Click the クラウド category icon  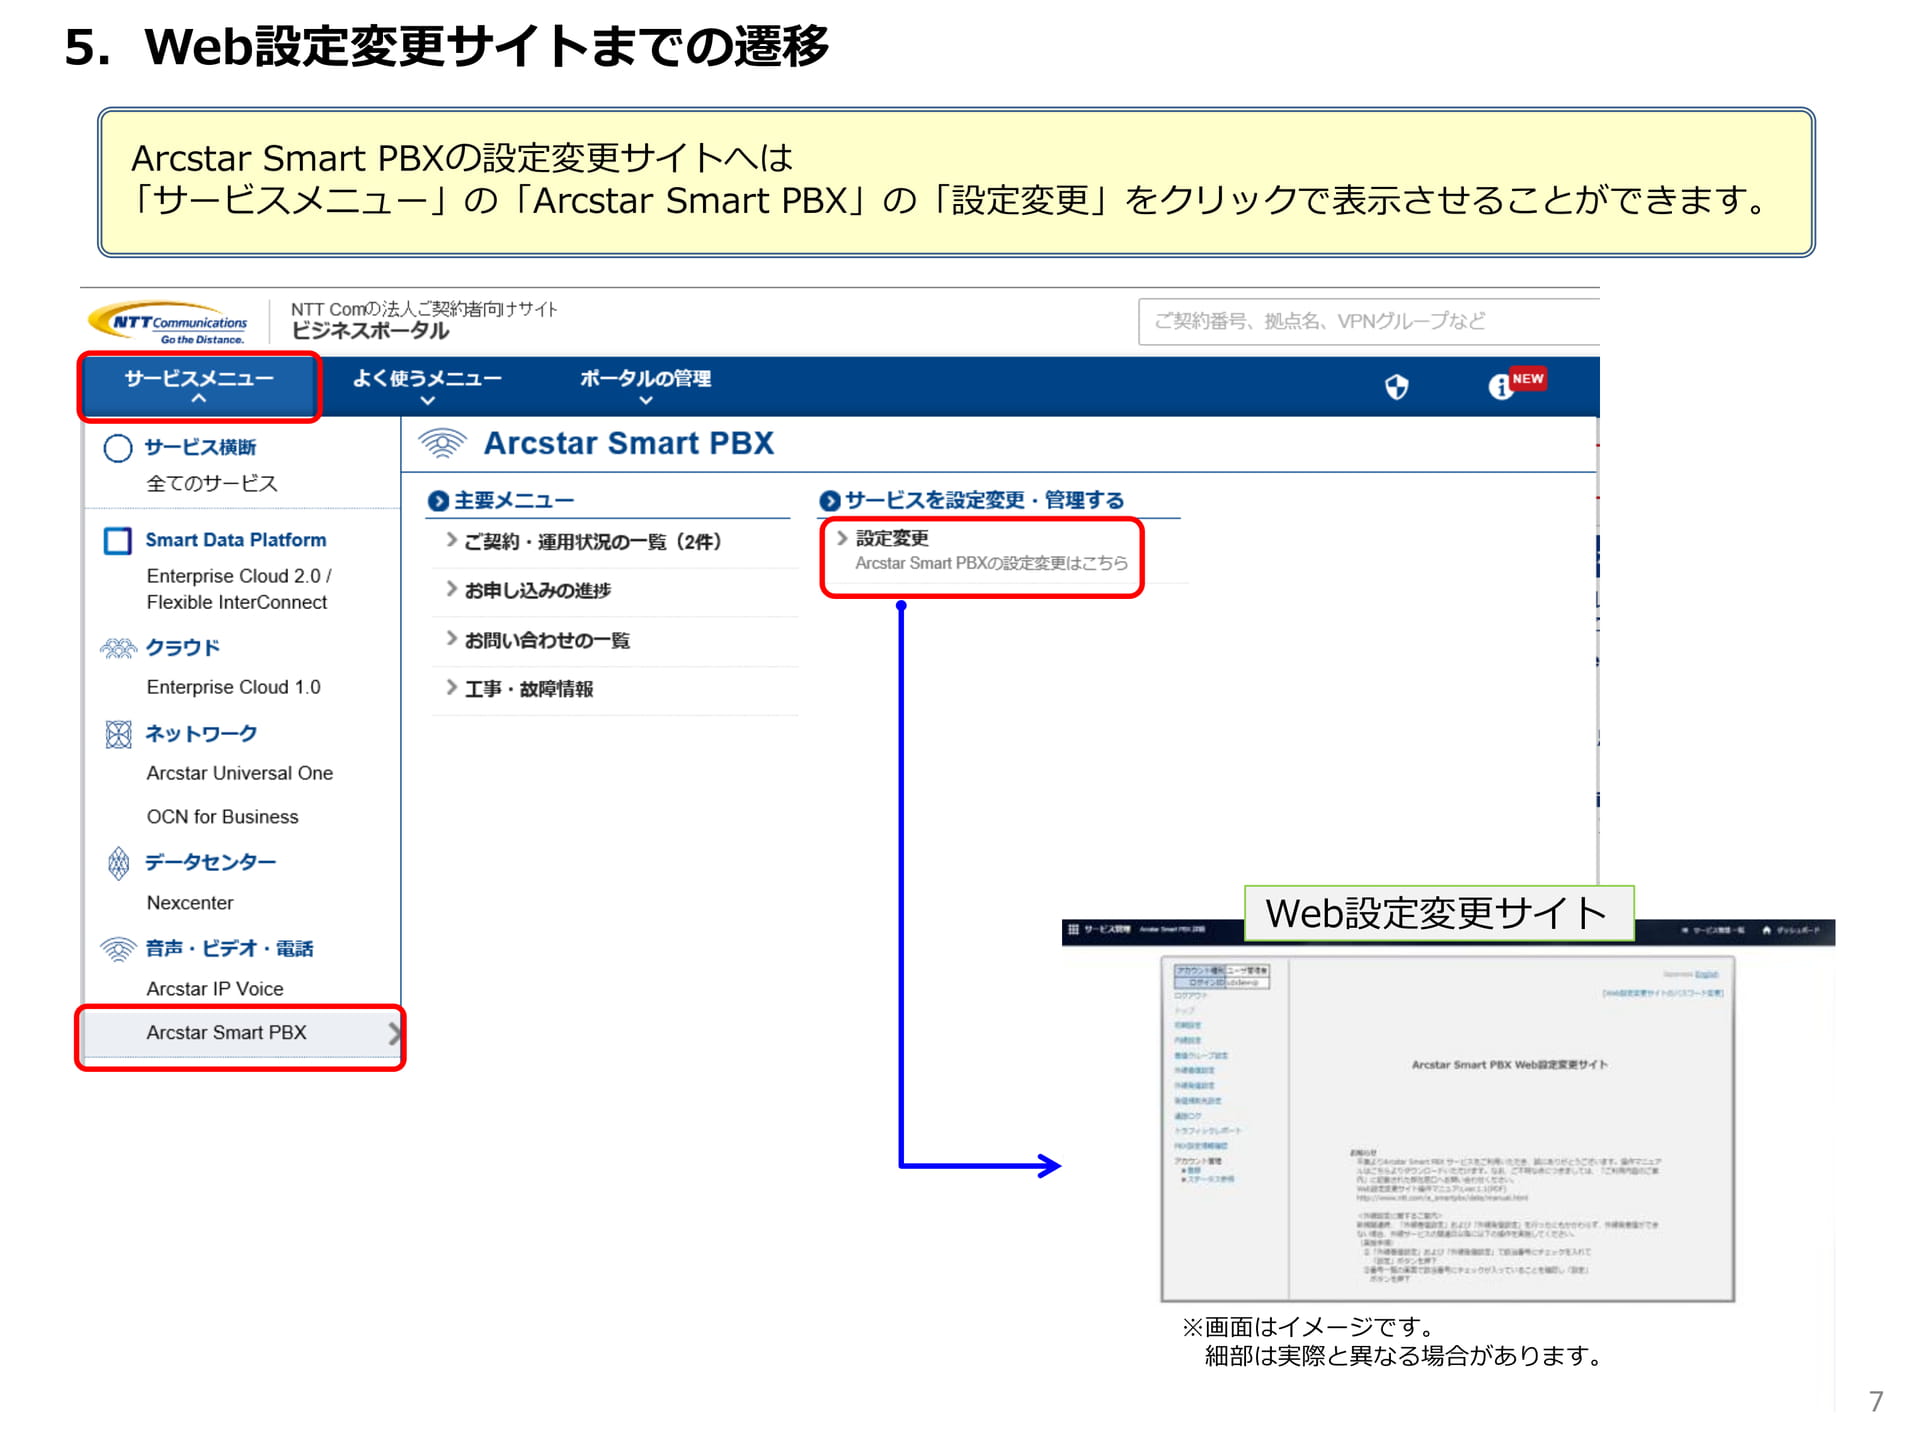(x=118, y=648)
